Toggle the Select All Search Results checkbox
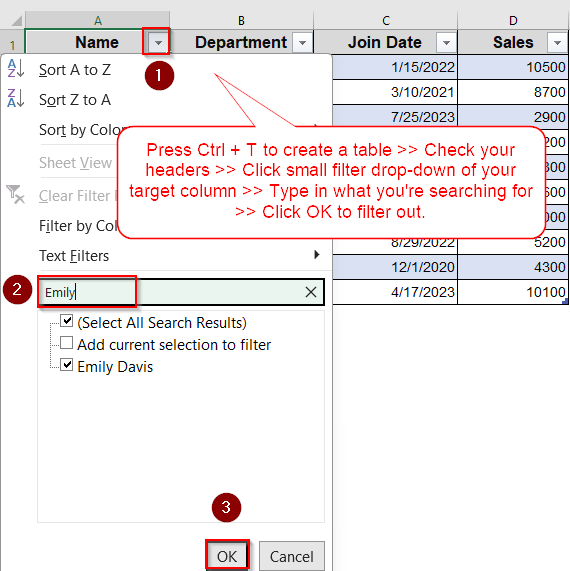This screenshot has height=571, width=570. (67, 321)
